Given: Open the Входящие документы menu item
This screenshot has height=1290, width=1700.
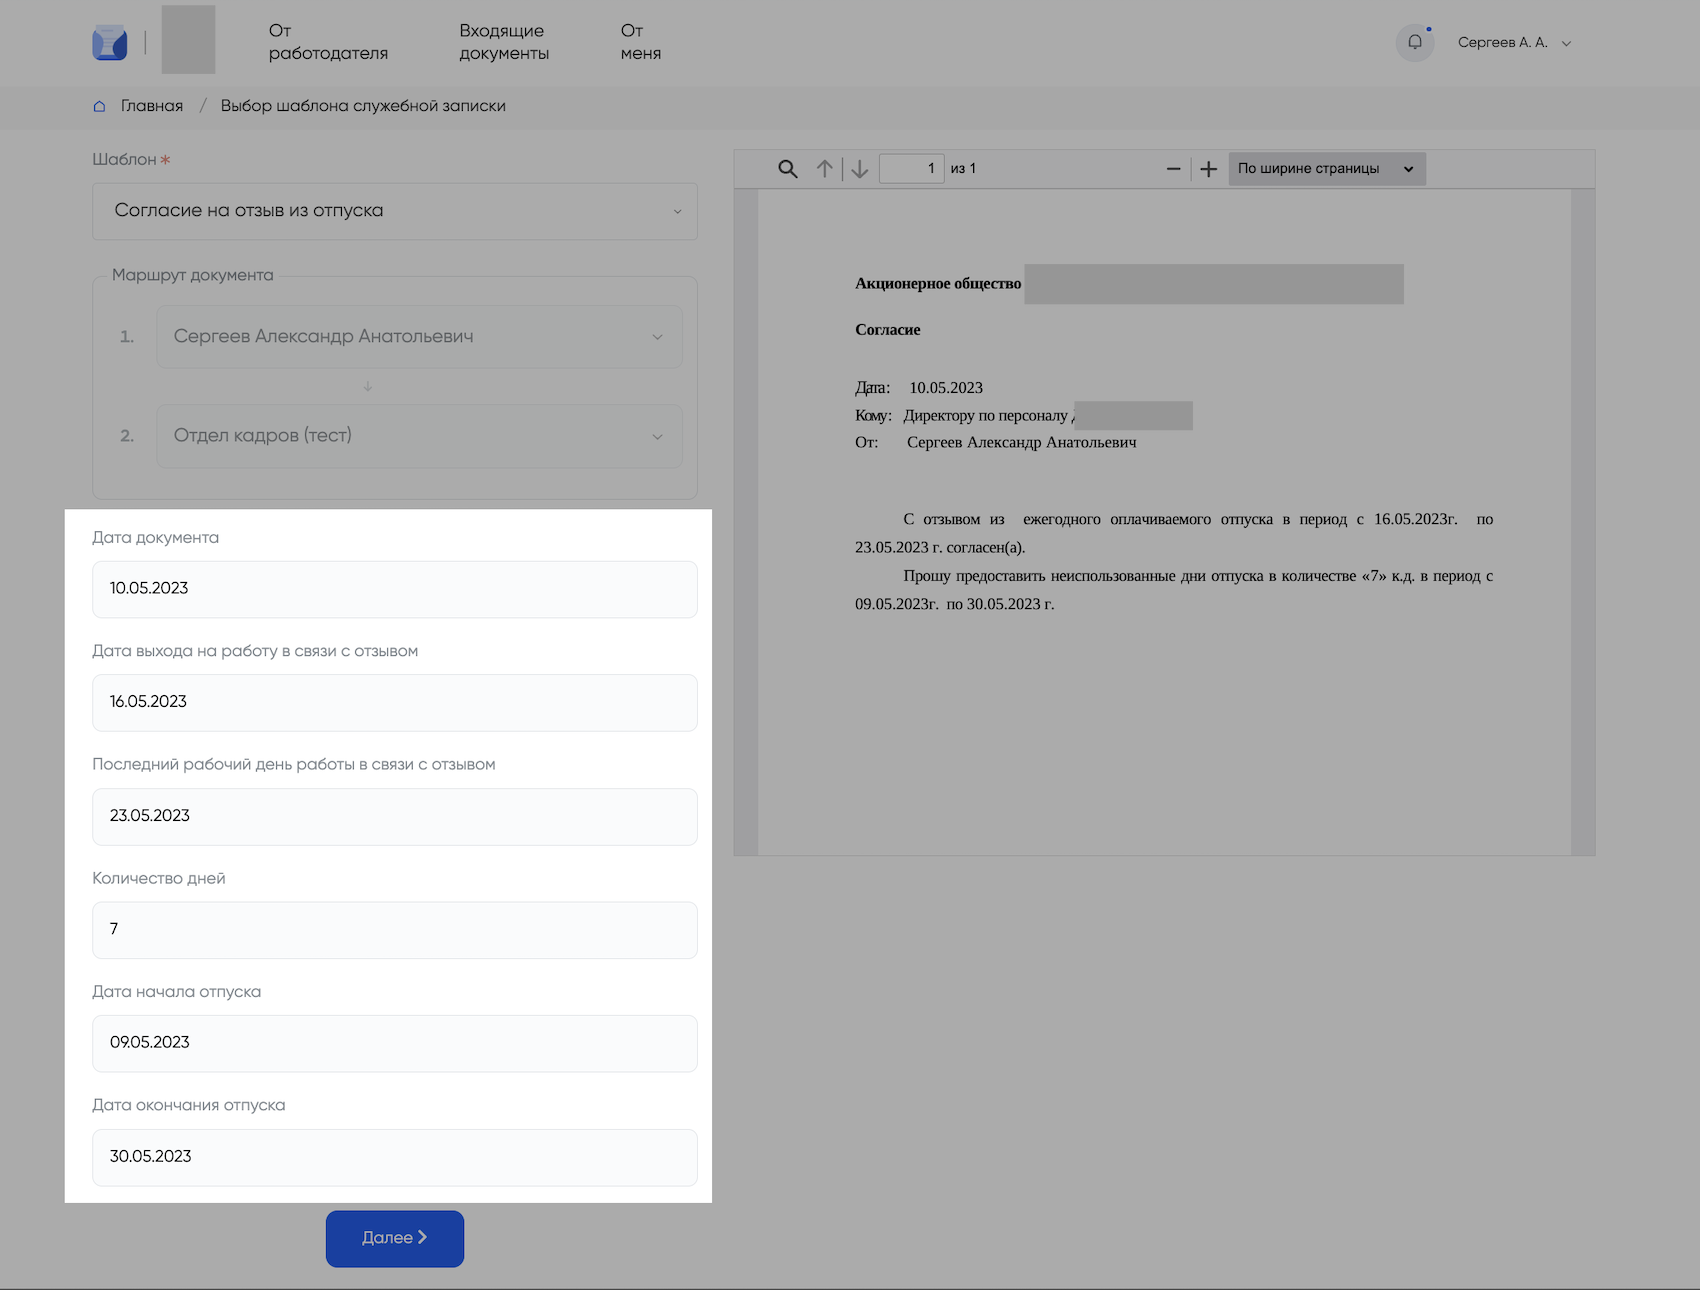Looking at the screenshot, I should click(x=504, y=42).
